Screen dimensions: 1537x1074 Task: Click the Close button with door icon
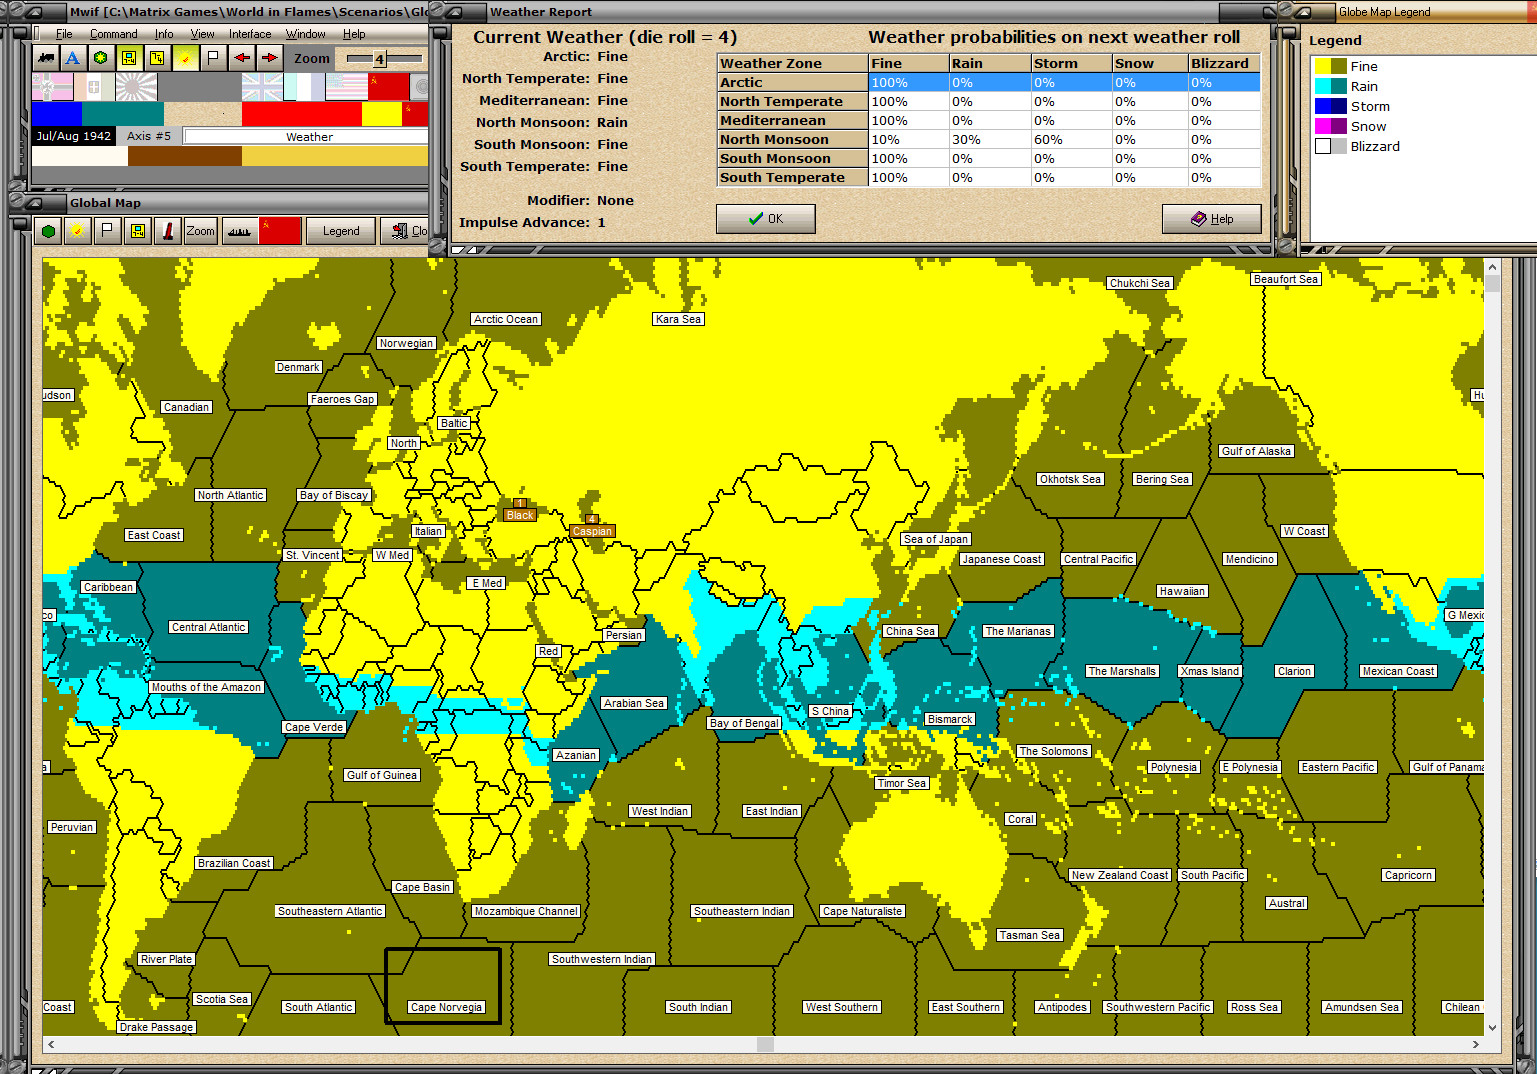[x=405, y=231]
